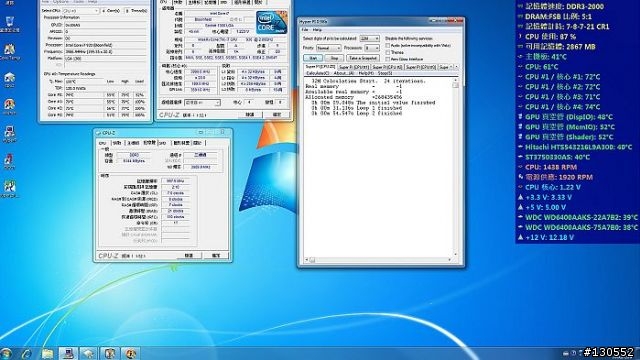
Task: Click the rightmost button in upper CPU-Z footer
Action: [276, 115]
